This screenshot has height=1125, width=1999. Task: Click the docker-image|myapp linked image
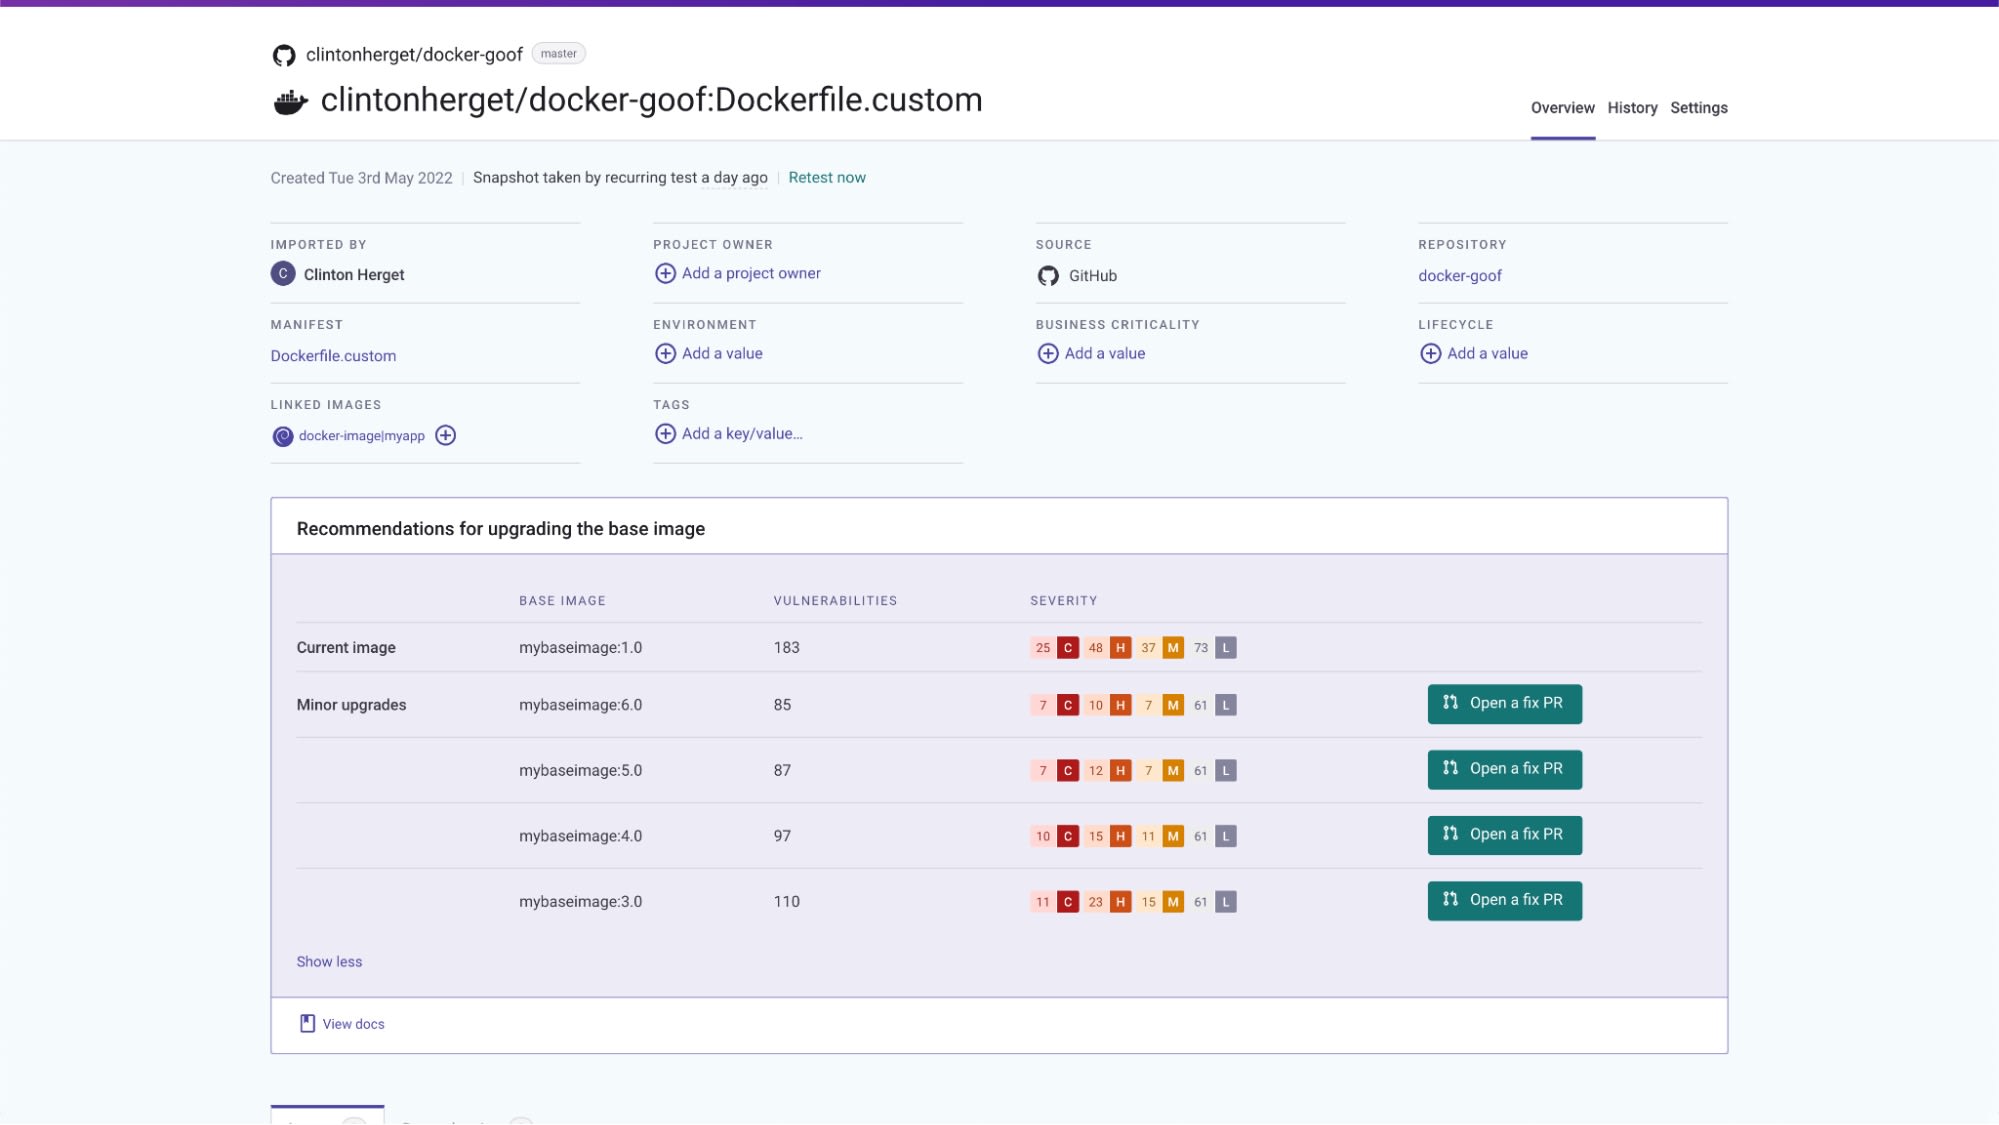(x=361, y=436)
